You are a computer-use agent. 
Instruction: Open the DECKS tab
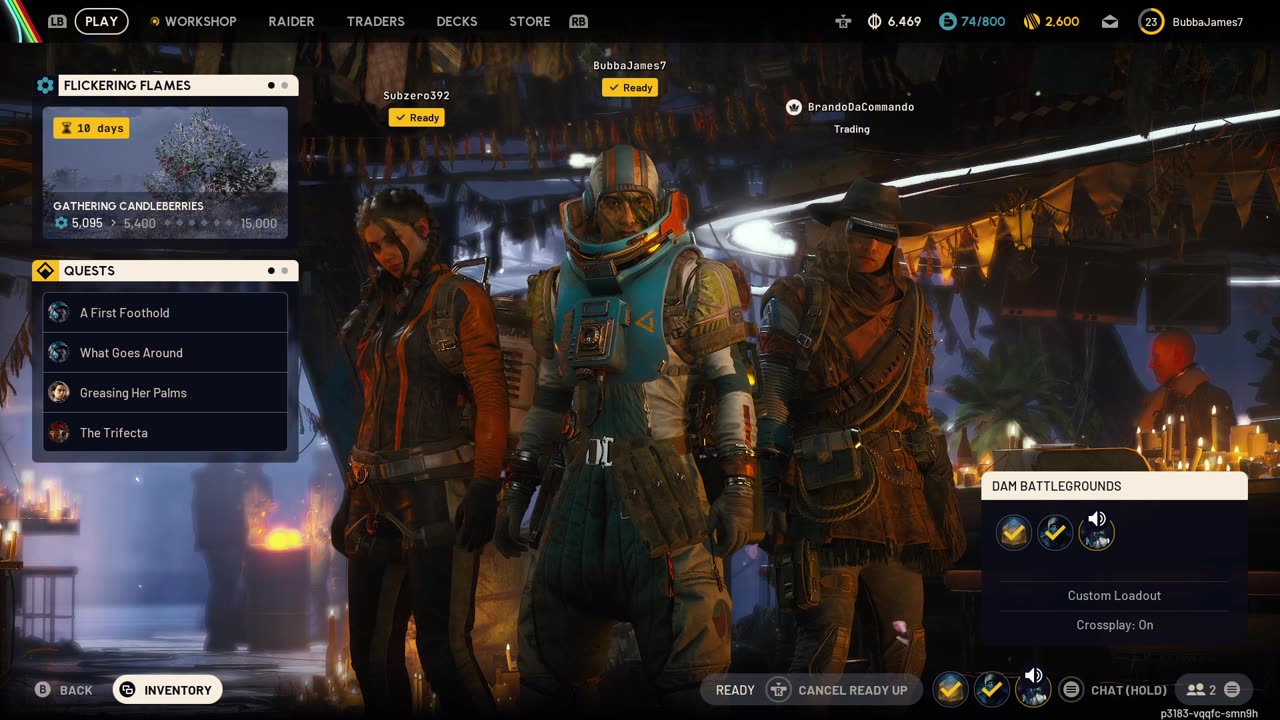(x=457, y=21)
